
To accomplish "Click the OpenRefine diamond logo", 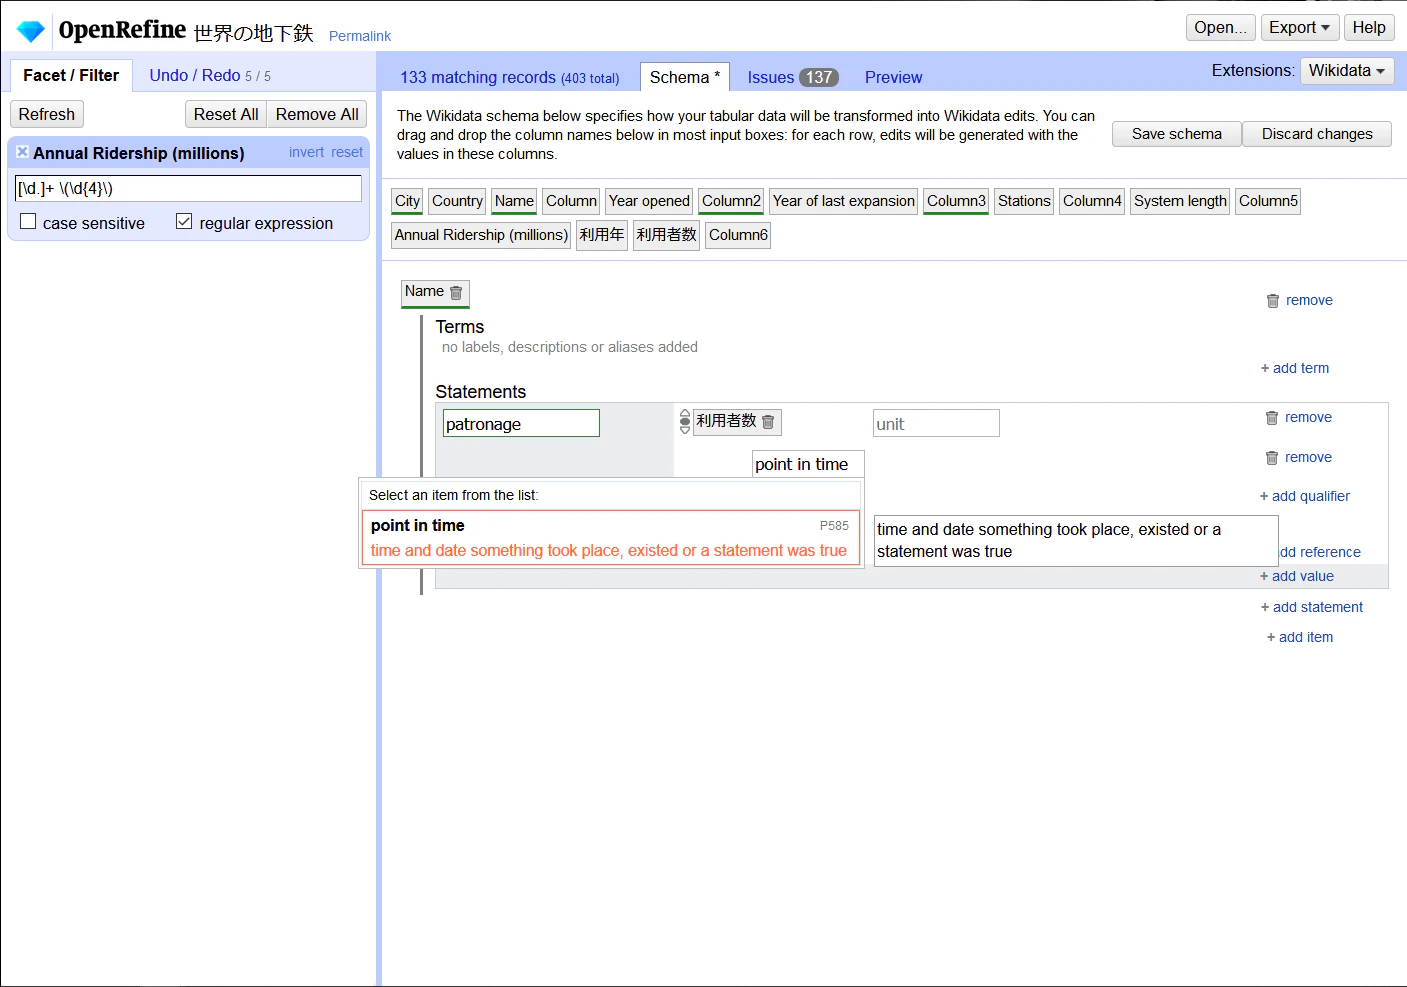I will coord(31,31).
